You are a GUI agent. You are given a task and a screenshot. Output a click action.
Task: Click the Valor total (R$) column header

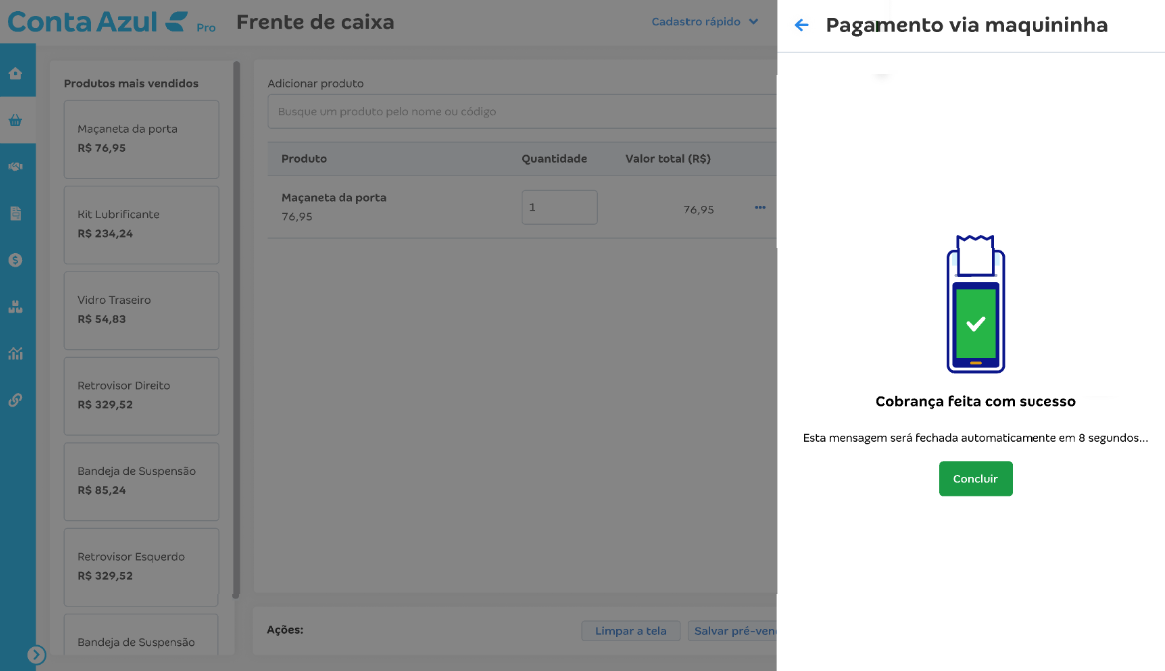tap(668, 158)
